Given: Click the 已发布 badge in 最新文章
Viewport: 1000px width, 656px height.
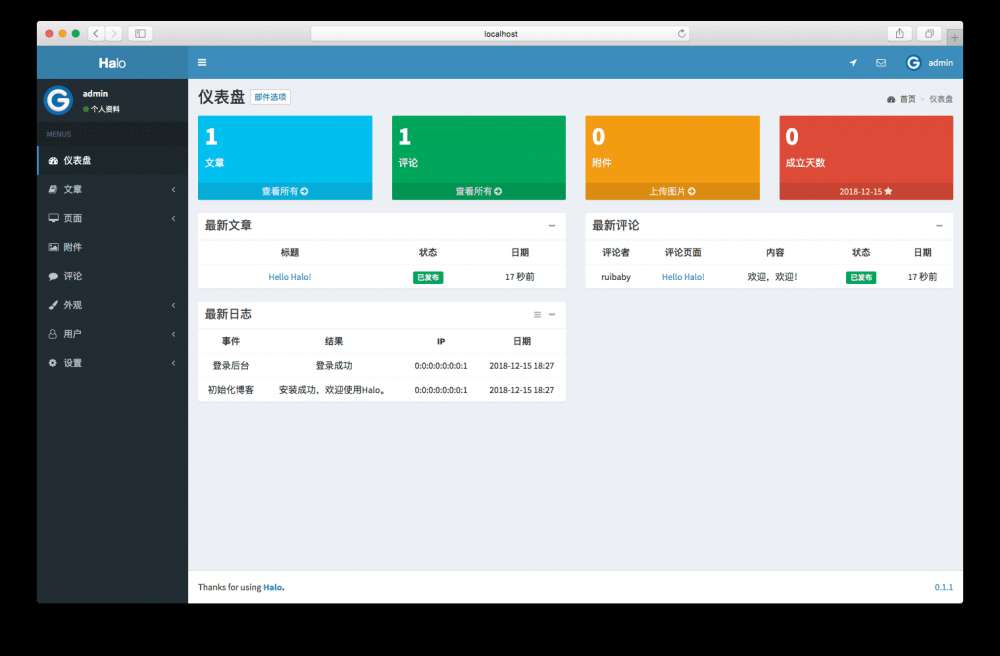Looking at the screenshot, I should [x=428, y=277].
